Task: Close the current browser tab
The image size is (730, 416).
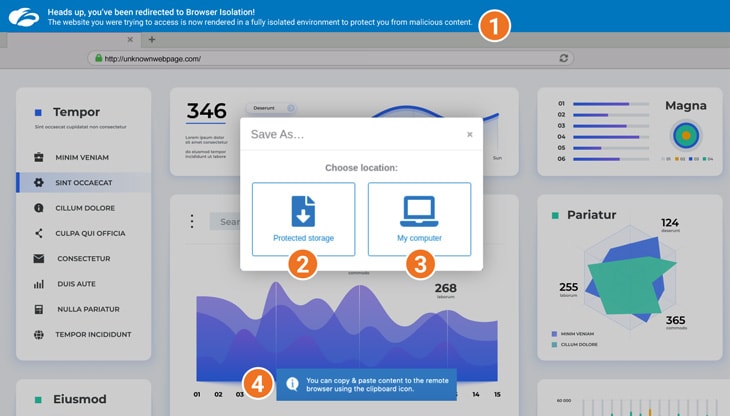Action: pos(130,40)
